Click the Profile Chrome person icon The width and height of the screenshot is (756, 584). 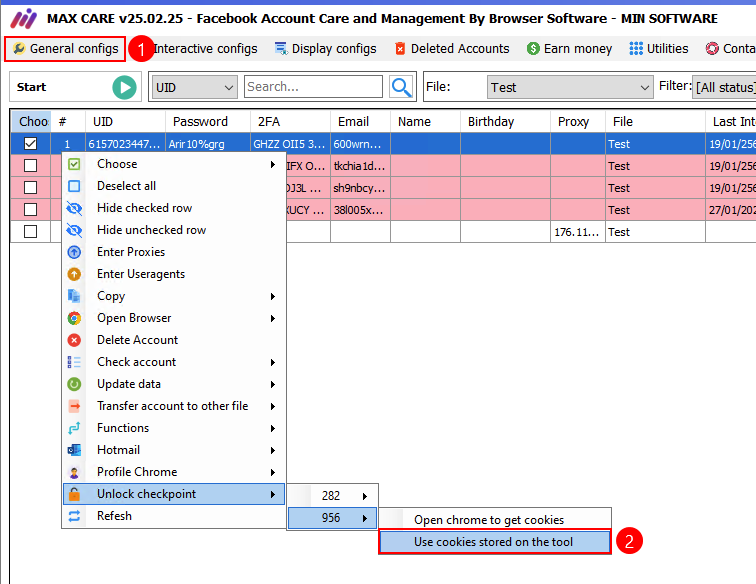(74, 473)
